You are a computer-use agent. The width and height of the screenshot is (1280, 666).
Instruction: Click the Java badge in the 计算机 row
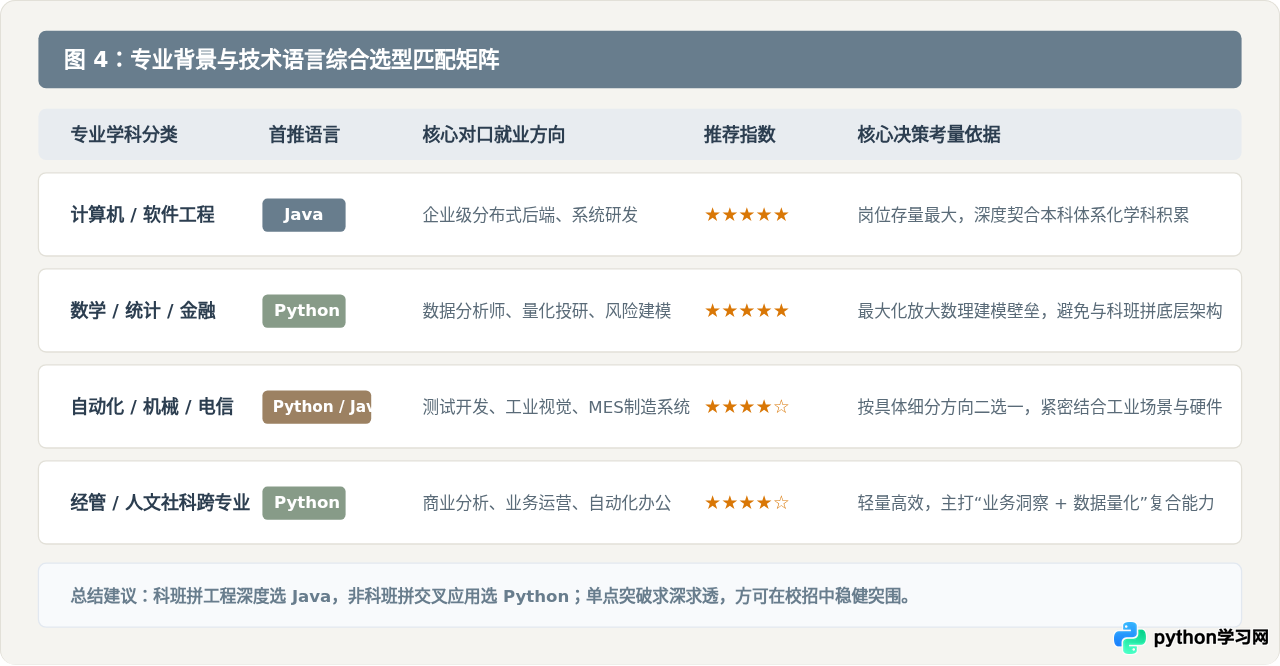(304, 215)
